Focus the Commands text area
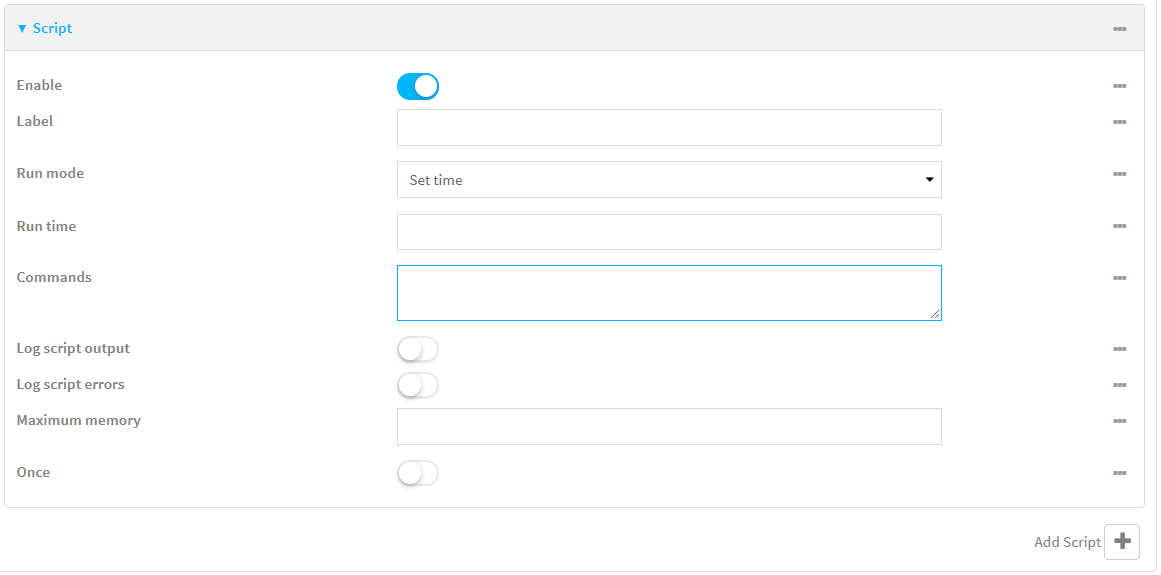 click(x=669, y=293)
